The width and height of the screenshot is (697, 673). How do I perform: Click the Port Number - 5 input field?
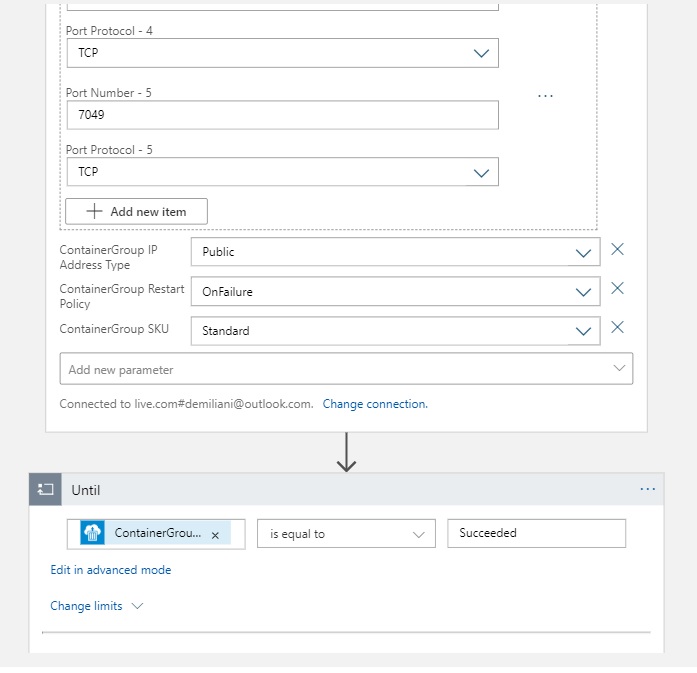point(282,115)
